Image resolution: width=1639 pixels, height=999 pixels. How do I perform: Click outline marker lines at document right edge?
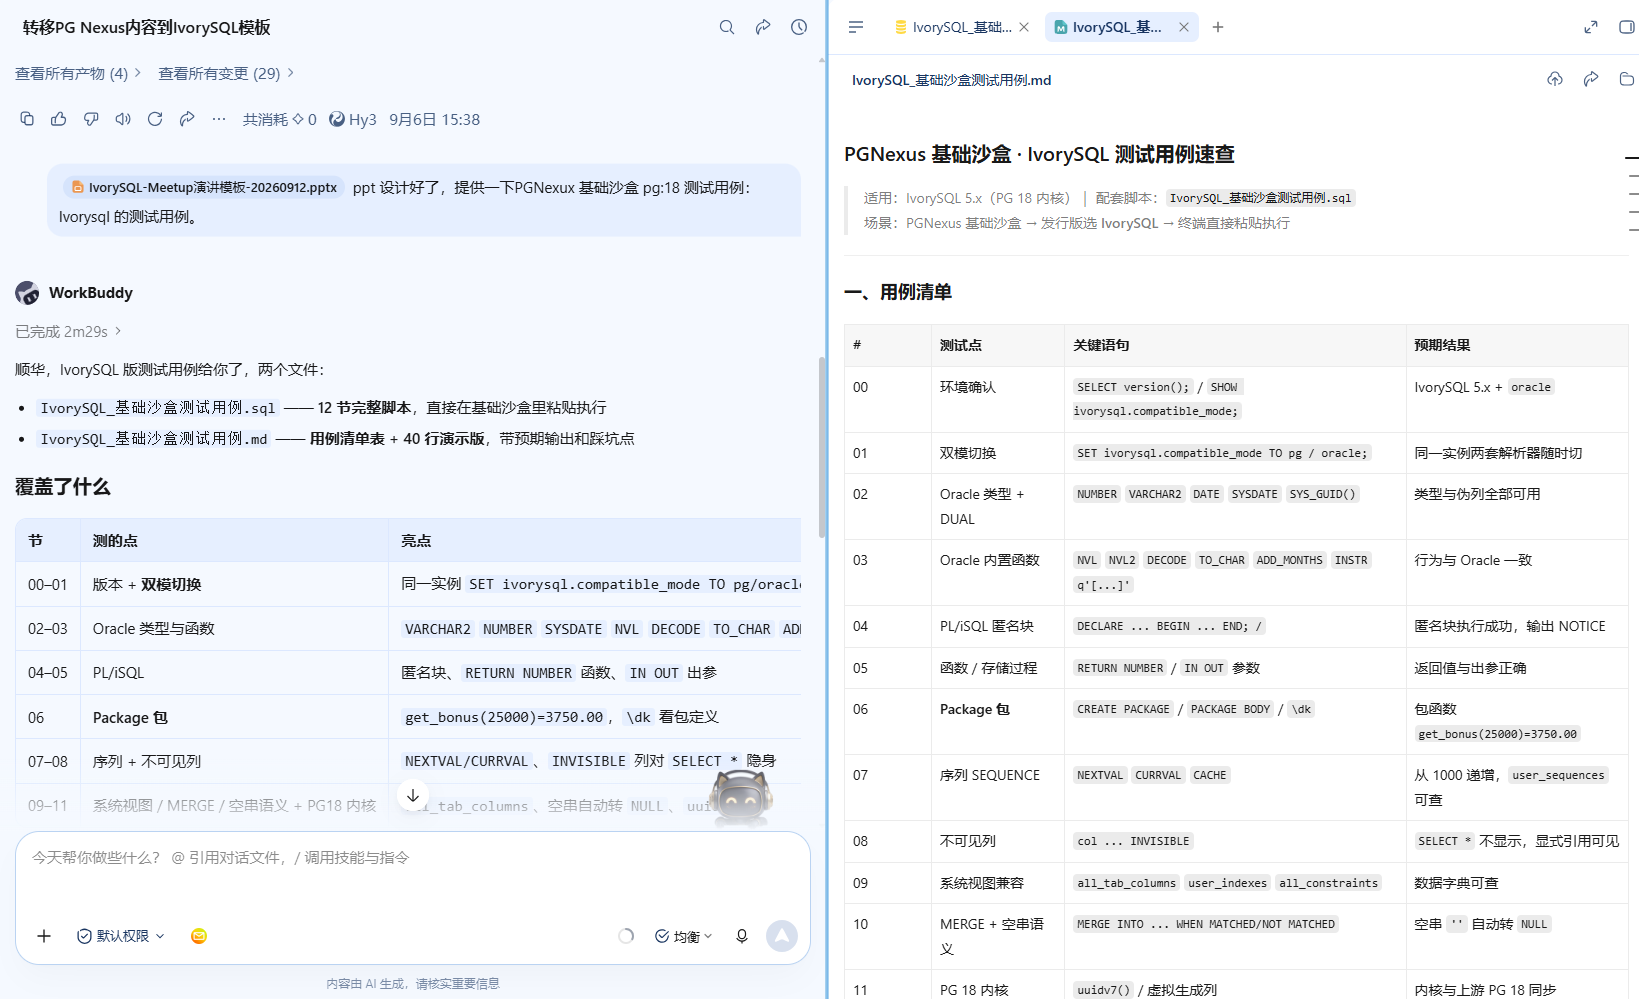coord(1632,194)
